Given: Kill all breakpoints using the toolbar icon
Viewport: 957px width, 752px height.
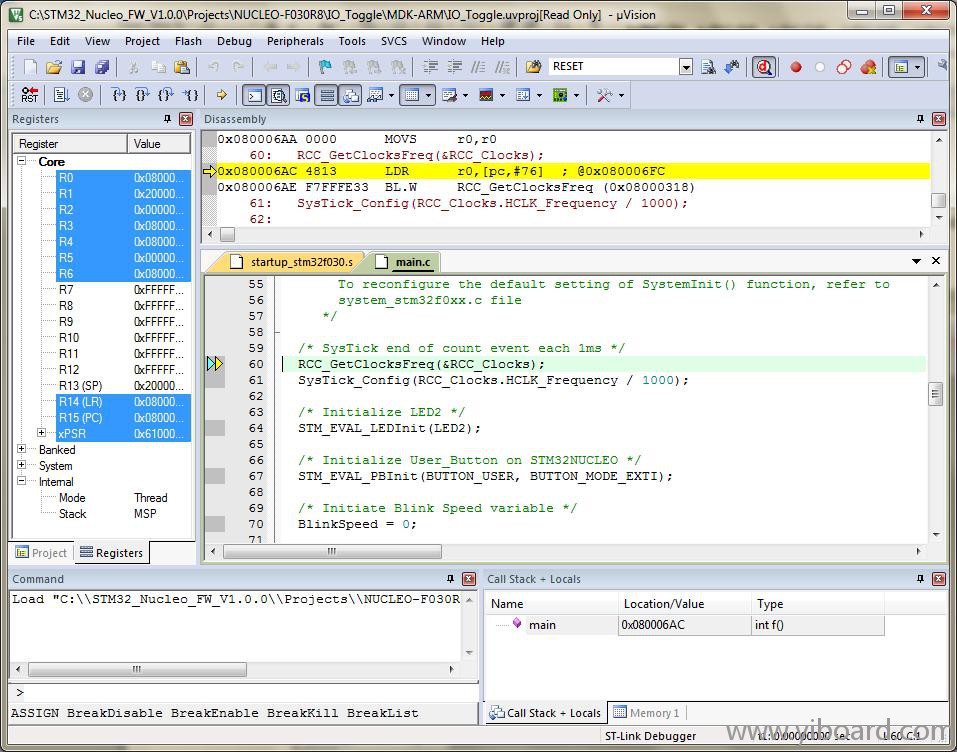Looking at the screenshot, I should 868,67.
